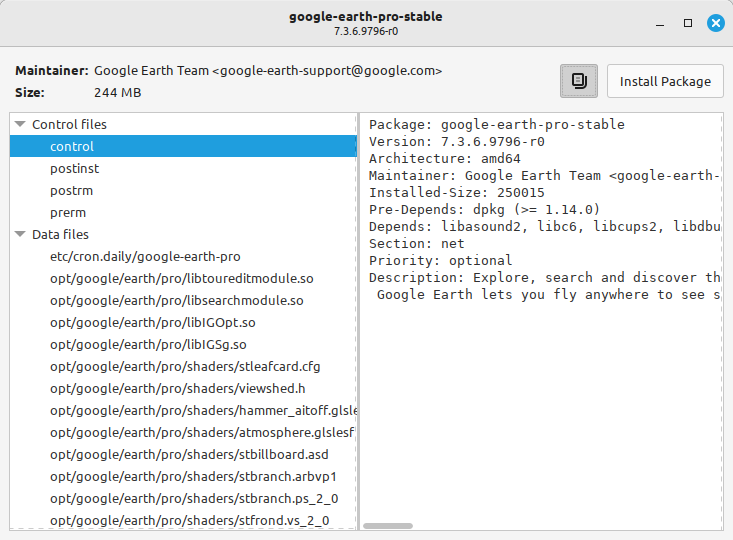
Task: Click the 'Architecture: amd64' line
Action: [445, 158]
